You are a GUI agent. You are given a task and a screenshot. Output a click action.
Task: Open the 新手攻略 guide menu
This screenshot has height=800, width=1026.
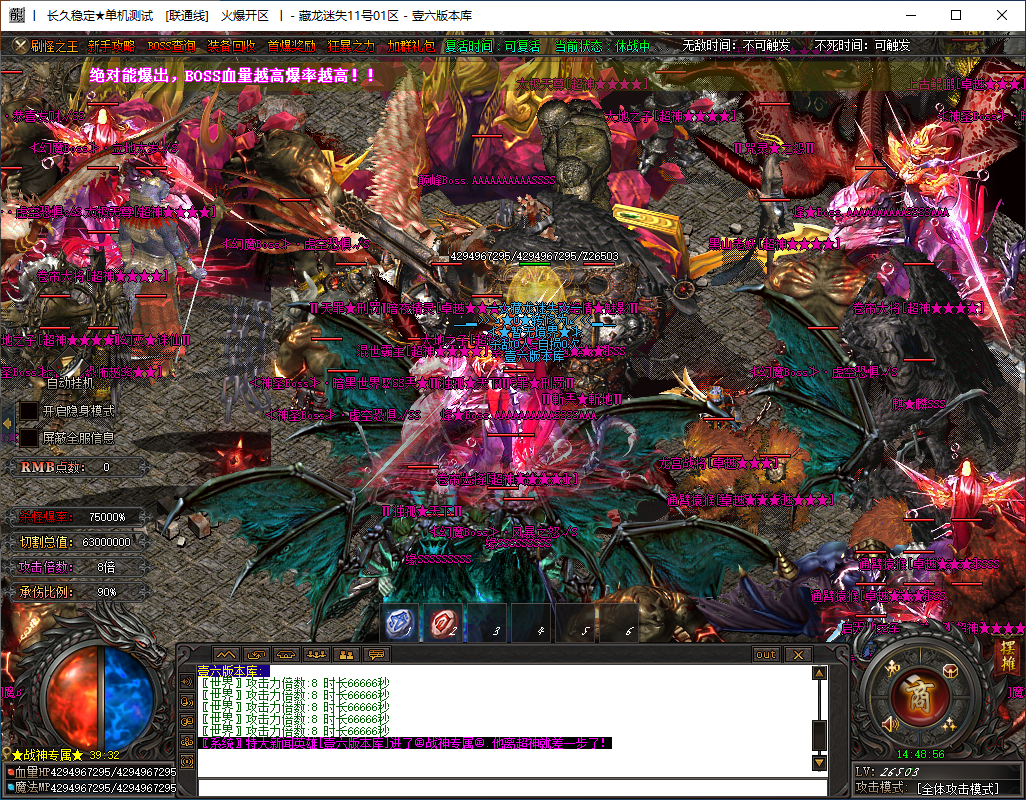[111, 46]
